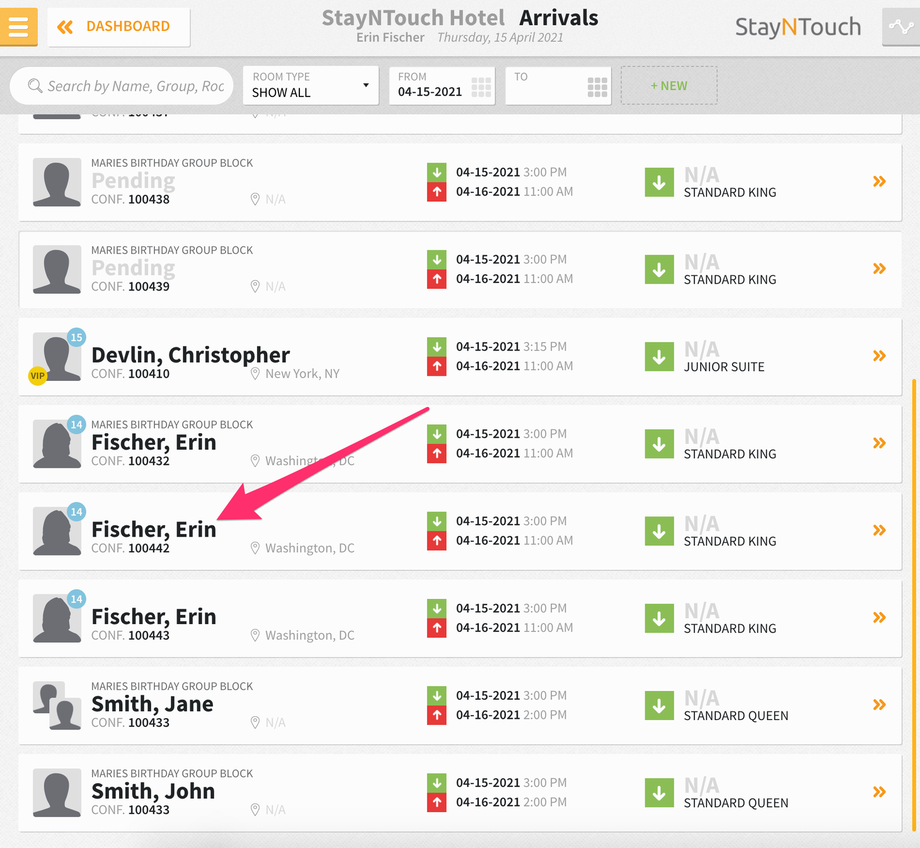
Task: Click the name Smith, John
Action: [153, 791]
